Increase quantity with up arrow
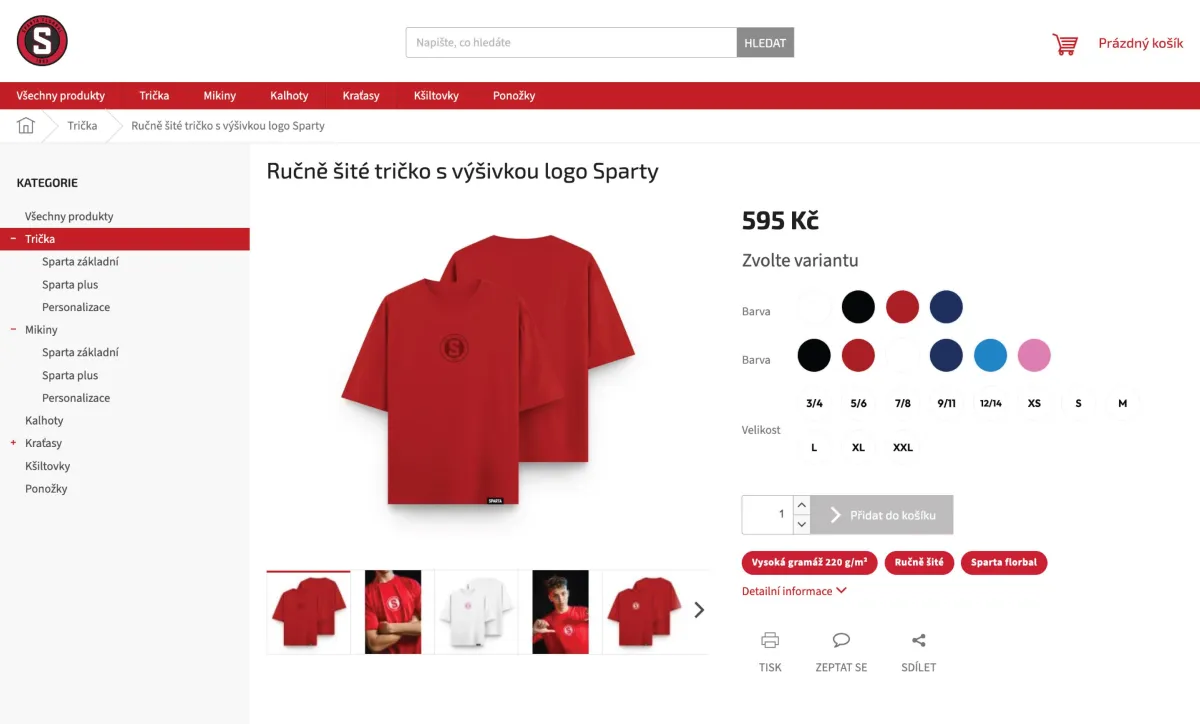Viewport: 1200px width, 724px height. point(802,505)
